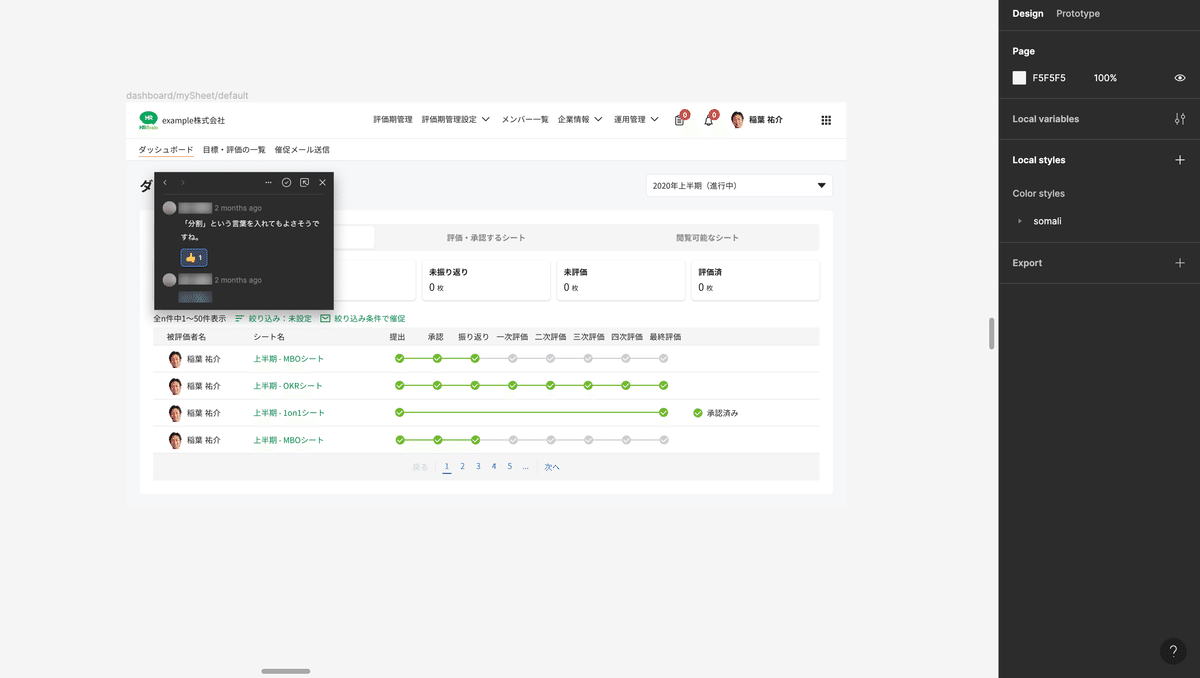The image size is (1200, 678).
Task: Open comment thread more options menu
Action: coord(268,183)
